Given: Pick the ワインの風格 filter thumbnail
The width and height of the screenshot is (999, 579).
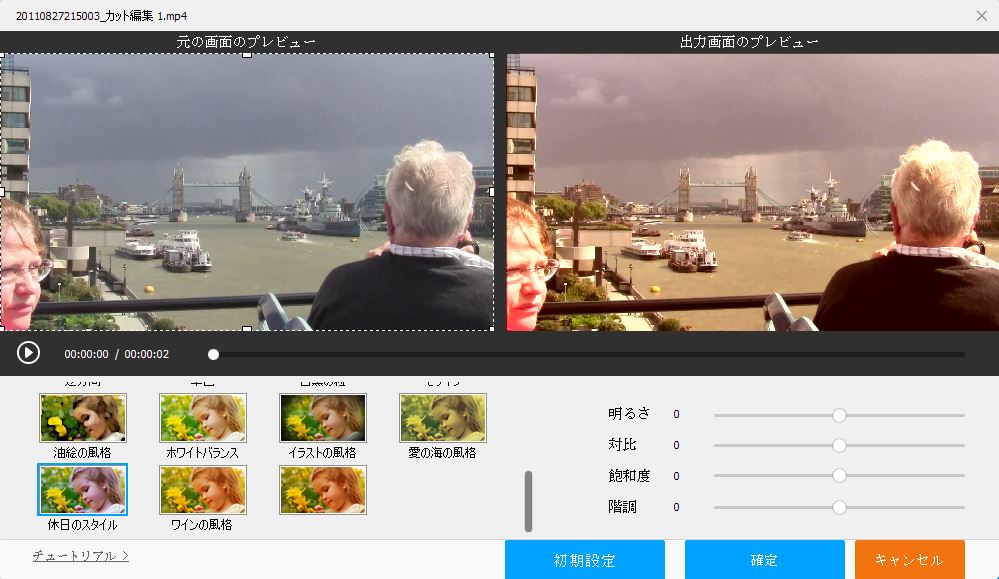Looking at the screenshot, I should (203, 490).
